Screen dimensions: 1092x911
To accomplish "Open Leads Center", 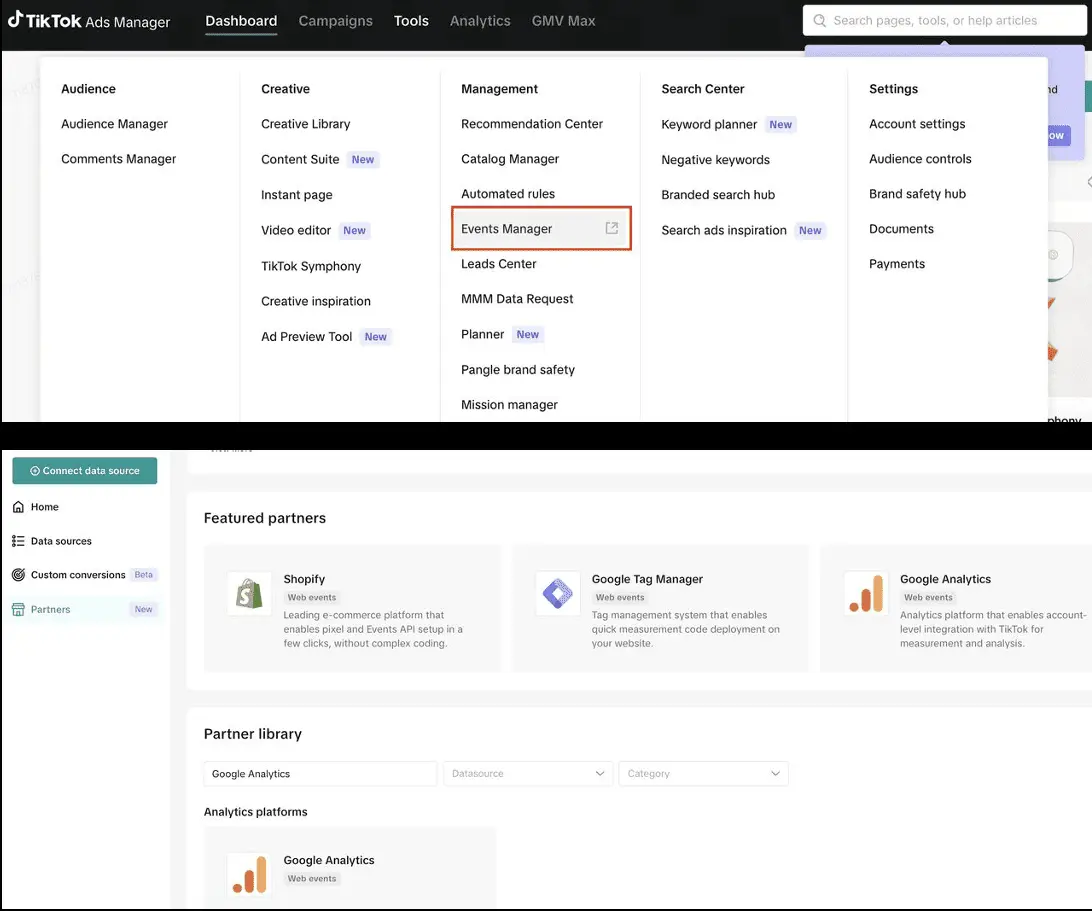I will (499, 264).
